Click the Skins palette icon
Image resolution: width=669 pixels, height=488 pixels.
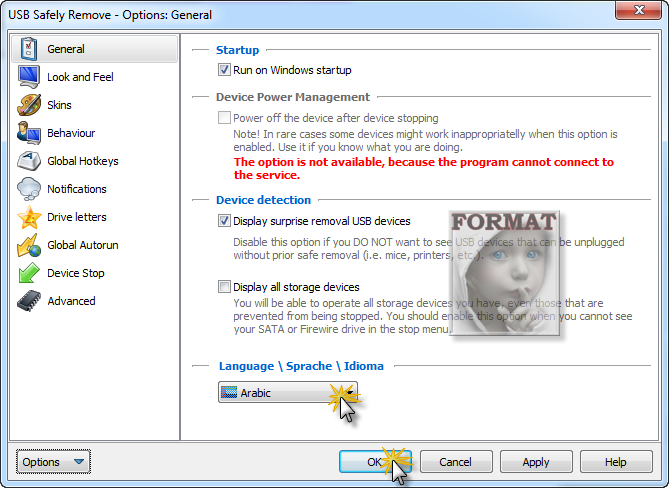click(x=29, y=105)
